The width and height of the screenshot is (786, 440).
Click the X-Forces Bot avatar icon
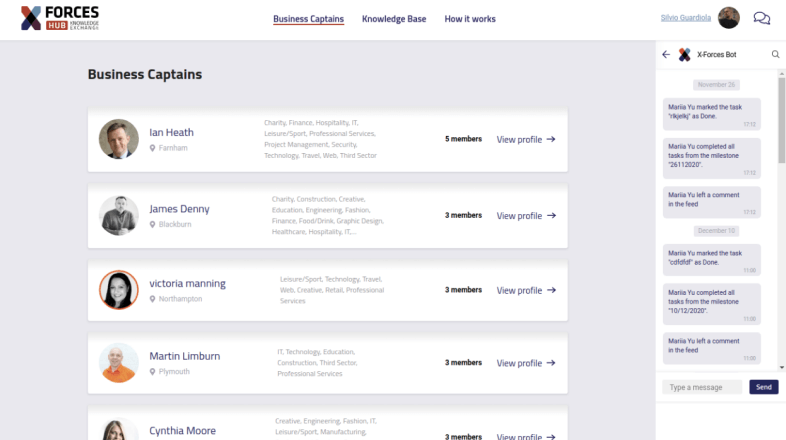coord(685,55)
